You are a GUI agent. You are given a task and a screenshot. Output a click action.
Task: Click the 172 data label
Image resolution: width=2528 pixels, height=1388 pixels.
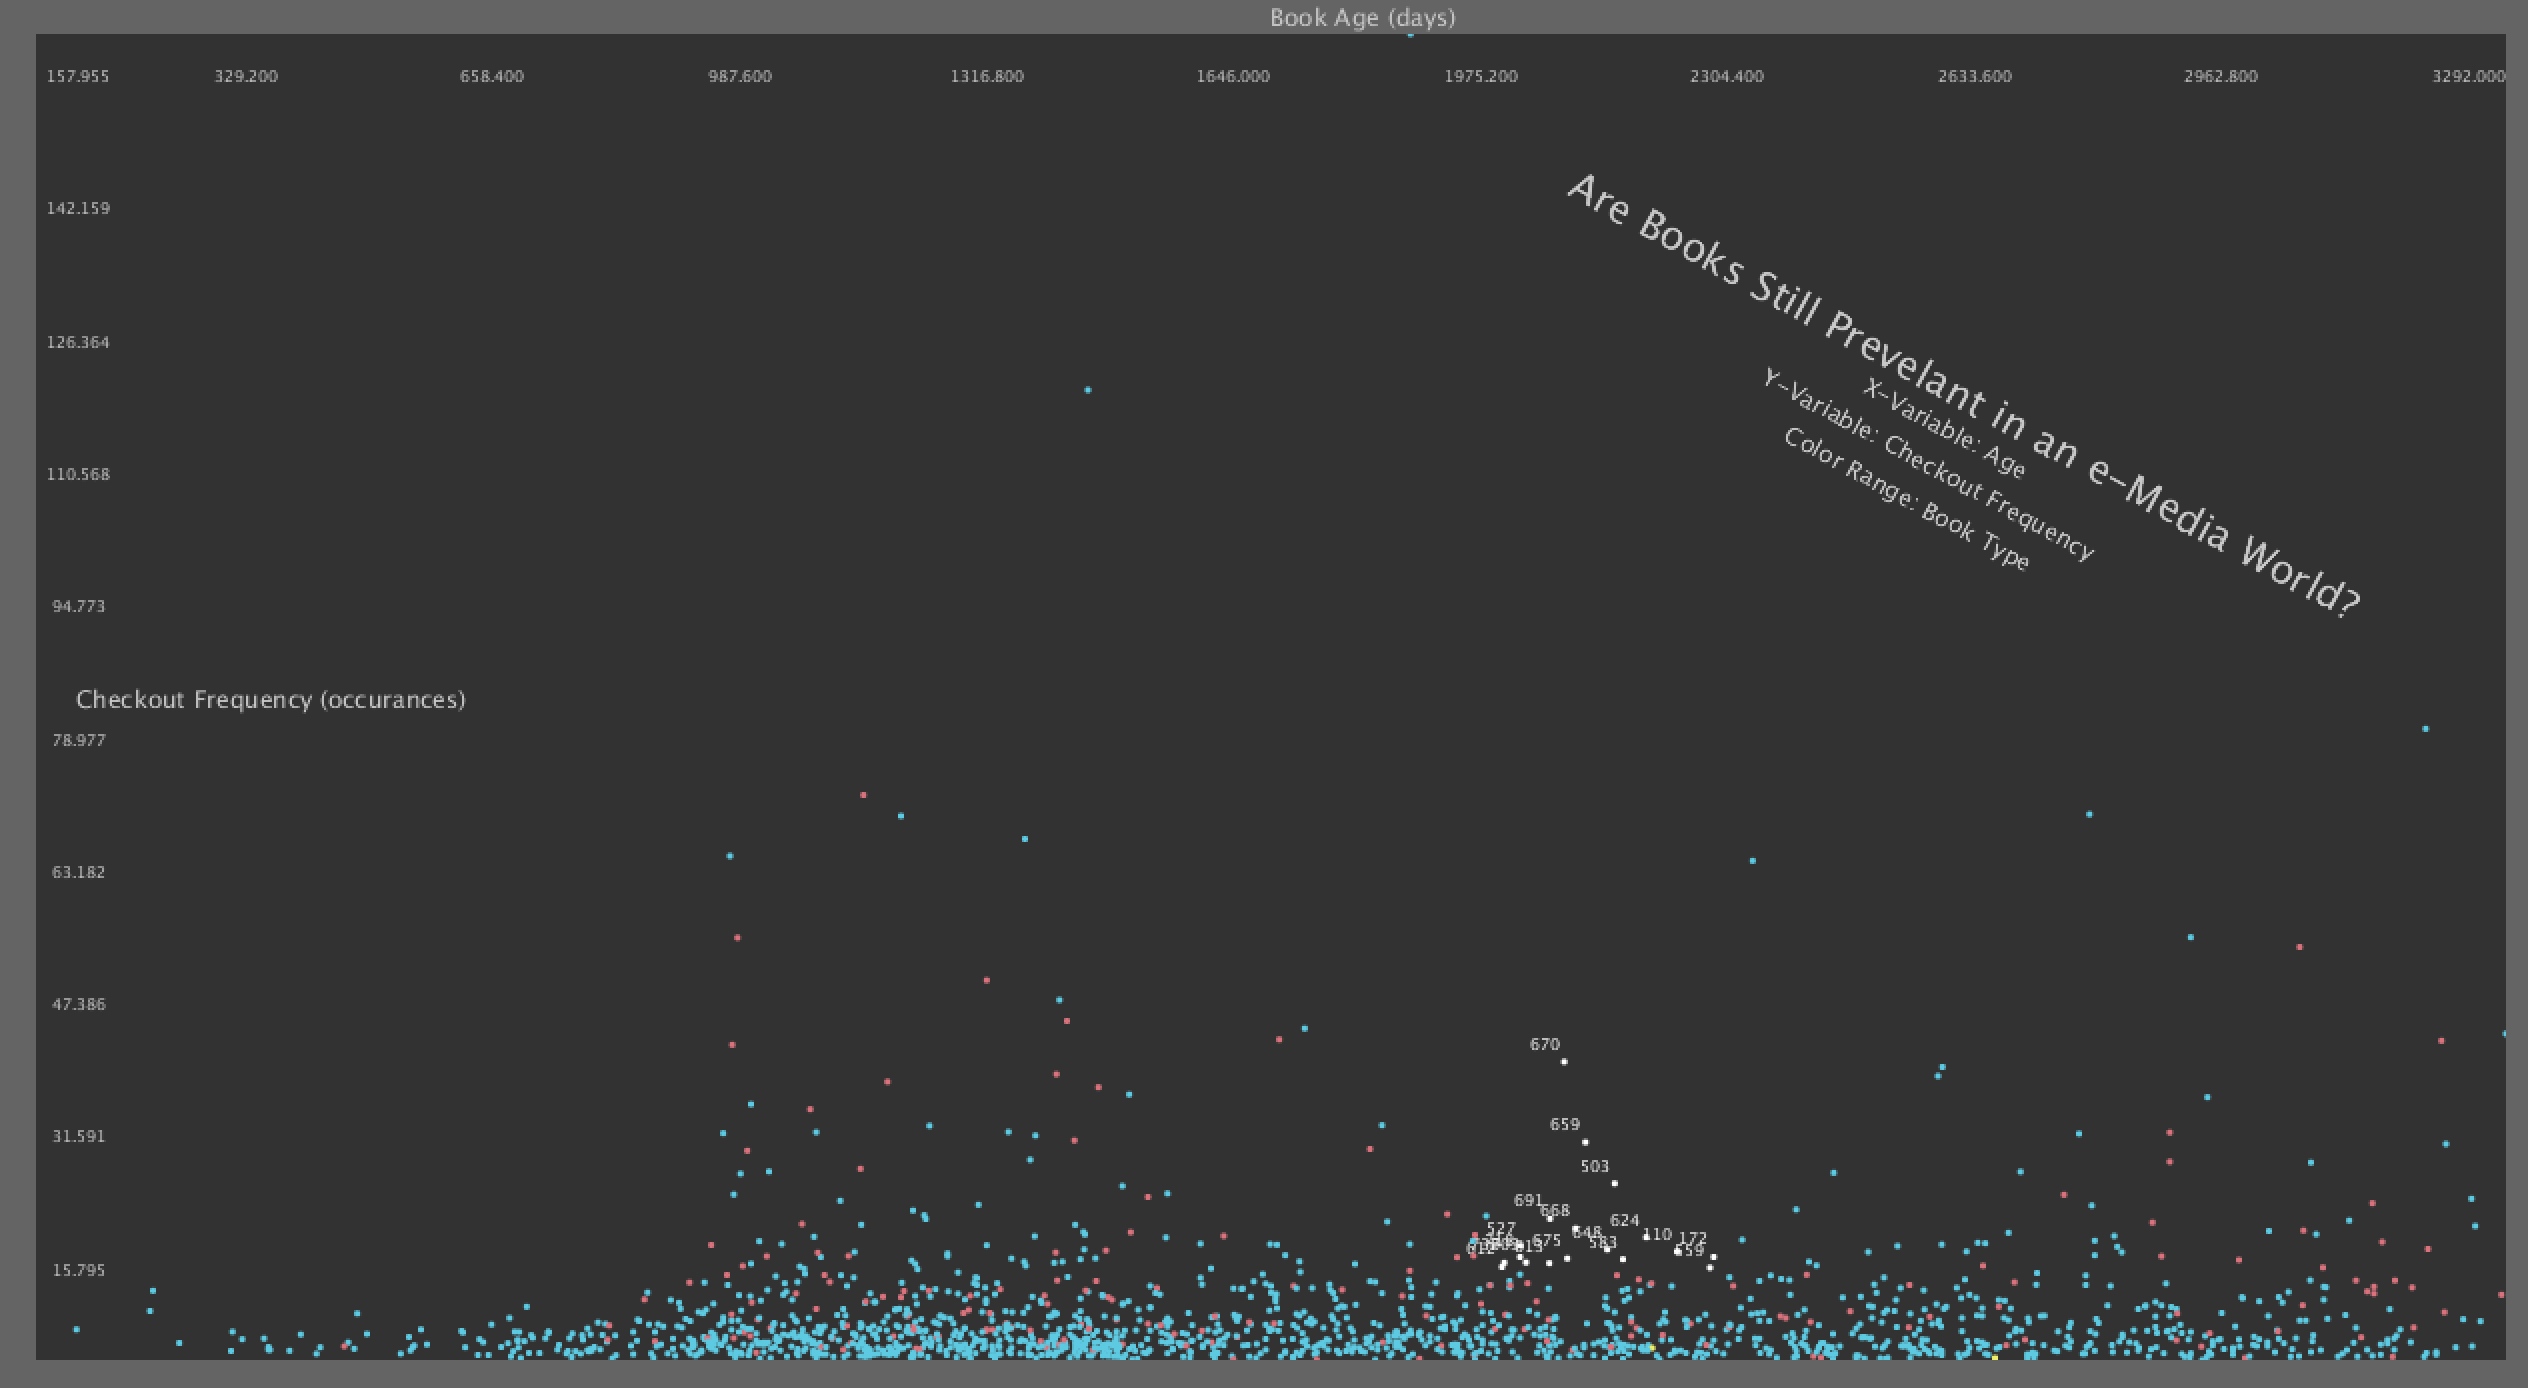[x=1692, y=1238]
